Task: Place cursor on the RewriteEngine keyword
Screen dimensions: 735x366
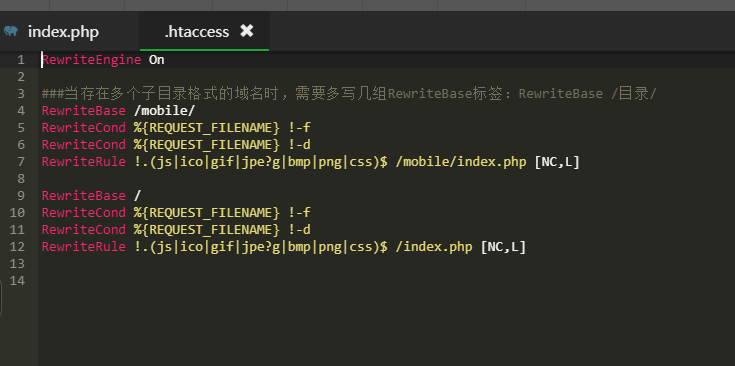Action: (91, 60)
